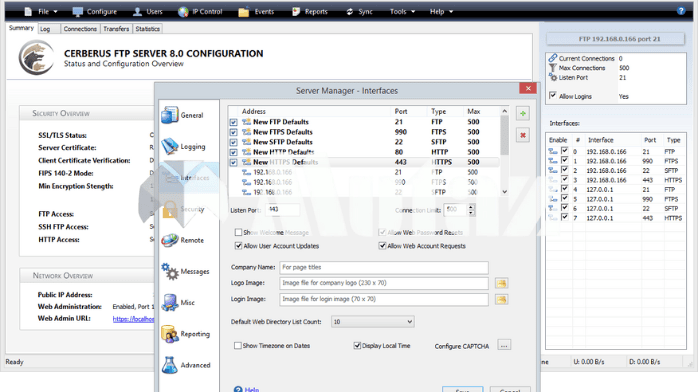This screenshot has height=392, width=698.
Task: Toggle New FTP Defaults checkbox
Action: tap(233, 122)
